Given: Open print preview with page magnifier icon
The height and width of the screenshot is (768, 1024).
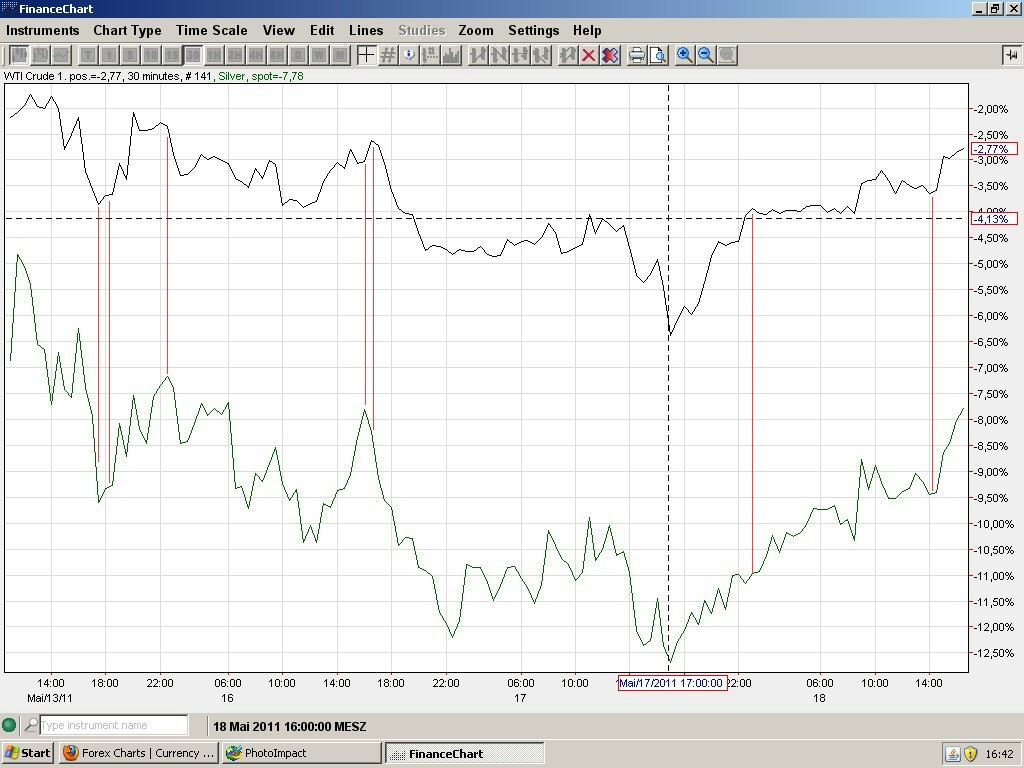Looking at the screenshot, I should (x=657, y=55).
